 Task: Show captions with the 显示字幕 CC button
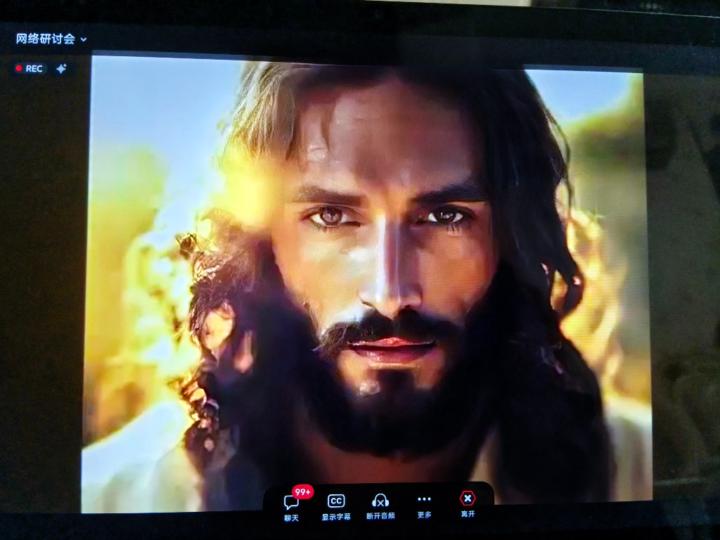pyautogui.click(x=336, y=507)
